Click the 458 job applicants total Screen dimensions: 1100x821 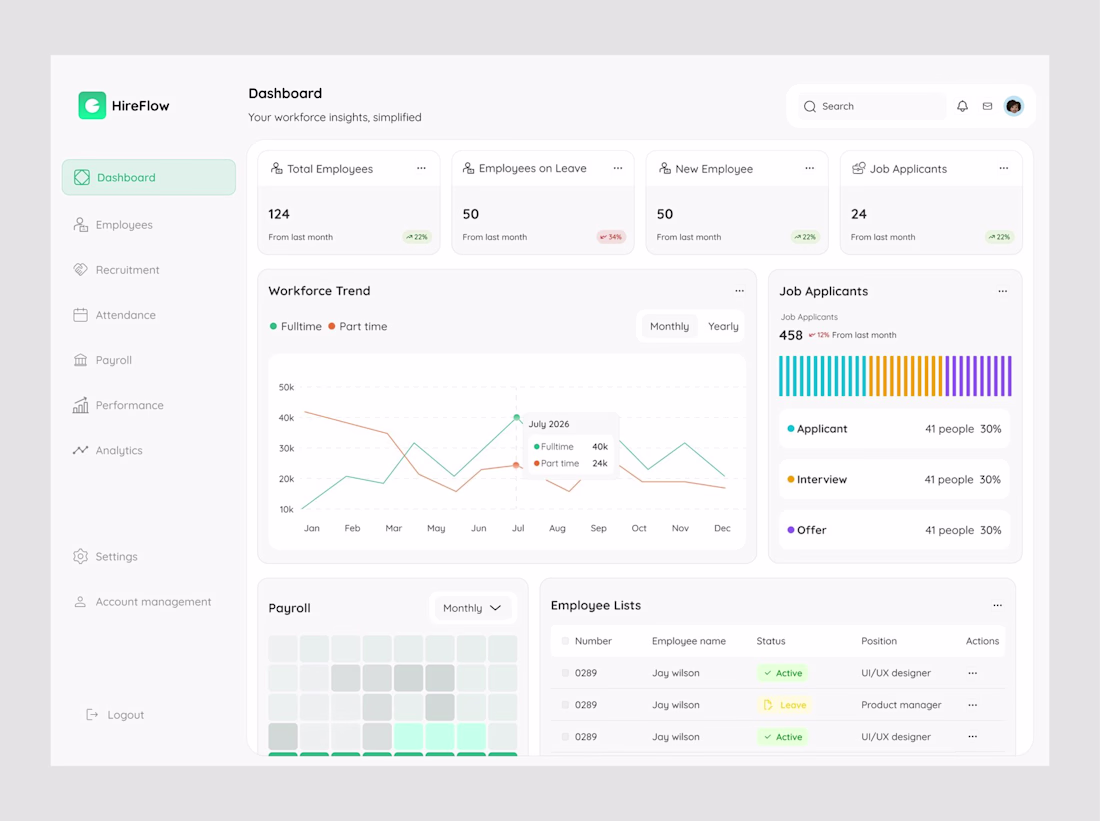791,335
